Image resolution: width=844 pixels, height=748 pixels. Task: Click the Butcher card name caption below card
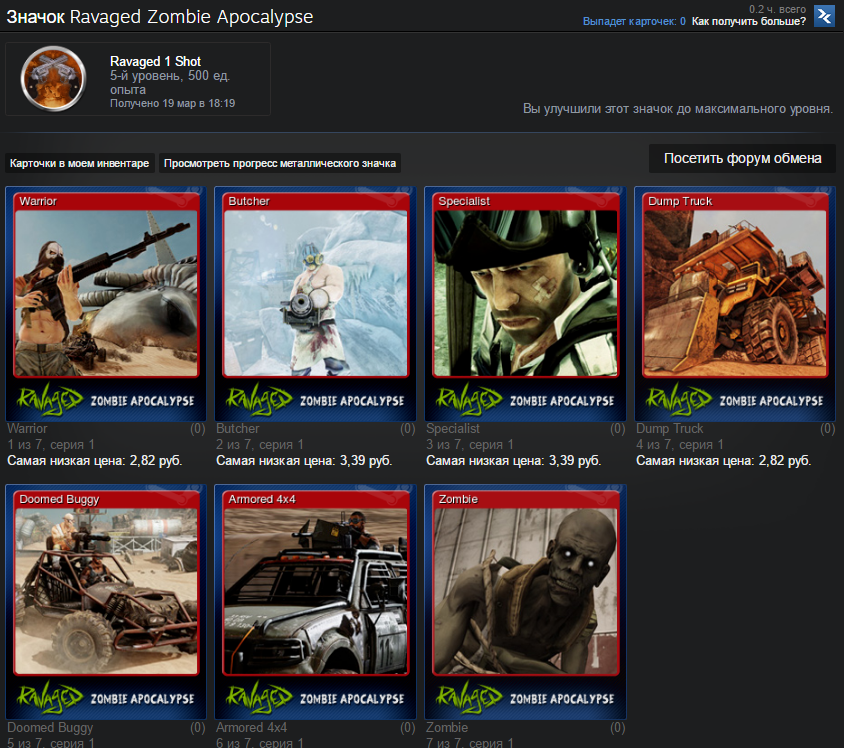pyautogui.click(x=237, y=428)
